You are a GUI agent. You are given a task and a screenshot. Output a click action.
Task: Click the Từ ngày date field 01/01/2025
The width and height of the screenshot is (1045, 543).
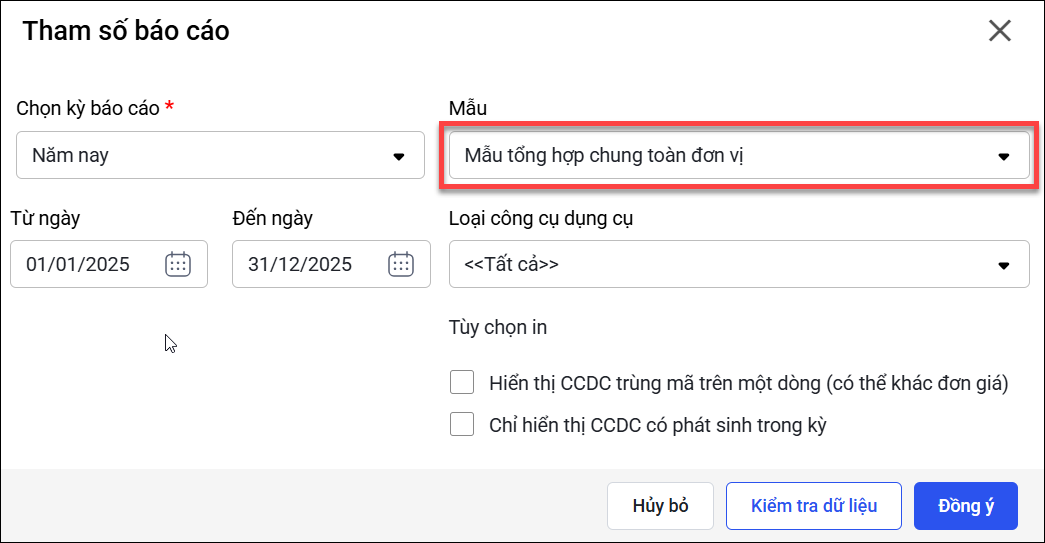92,264
